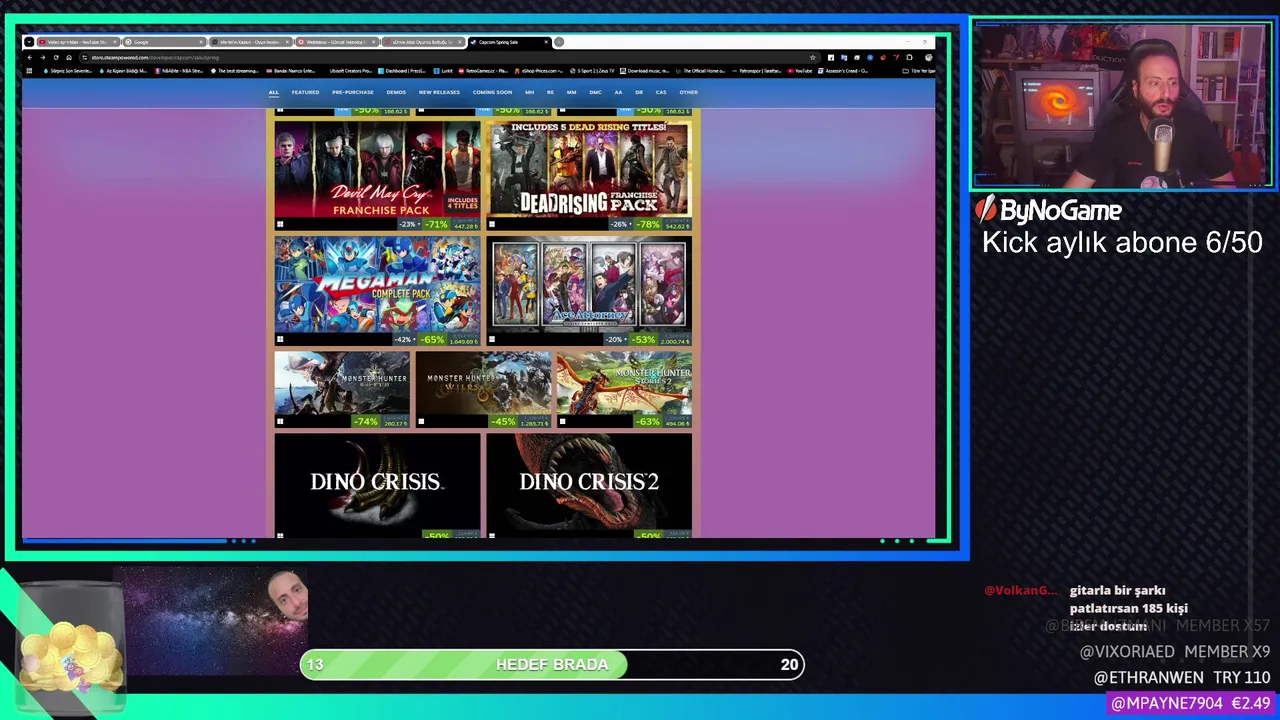This screenshot has width=1280, height=720.
Task: Switch to the YouTube Studio tab
Action: 79,42
